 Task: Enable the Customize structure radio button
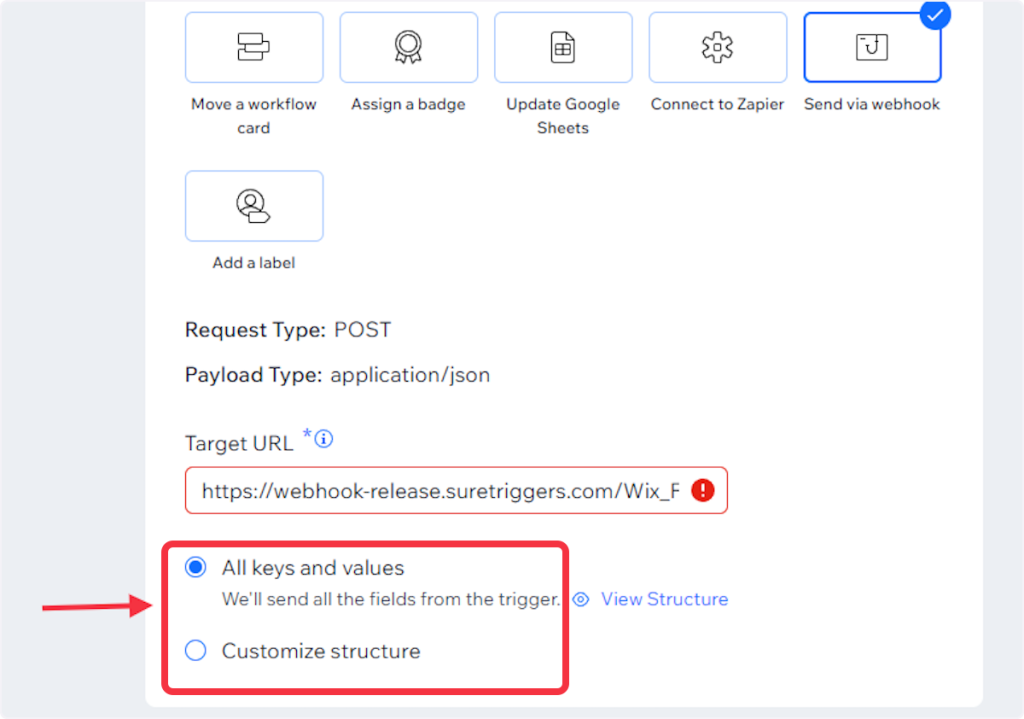pyautogui.click(x=196, y=651)
